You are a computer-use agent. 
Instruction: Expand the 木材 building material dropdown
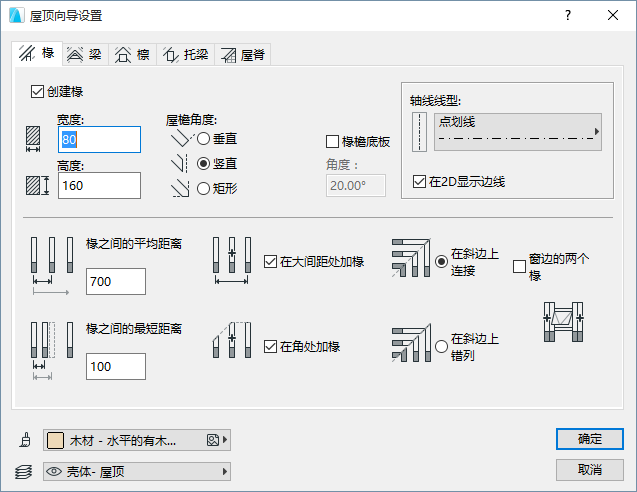137,440
